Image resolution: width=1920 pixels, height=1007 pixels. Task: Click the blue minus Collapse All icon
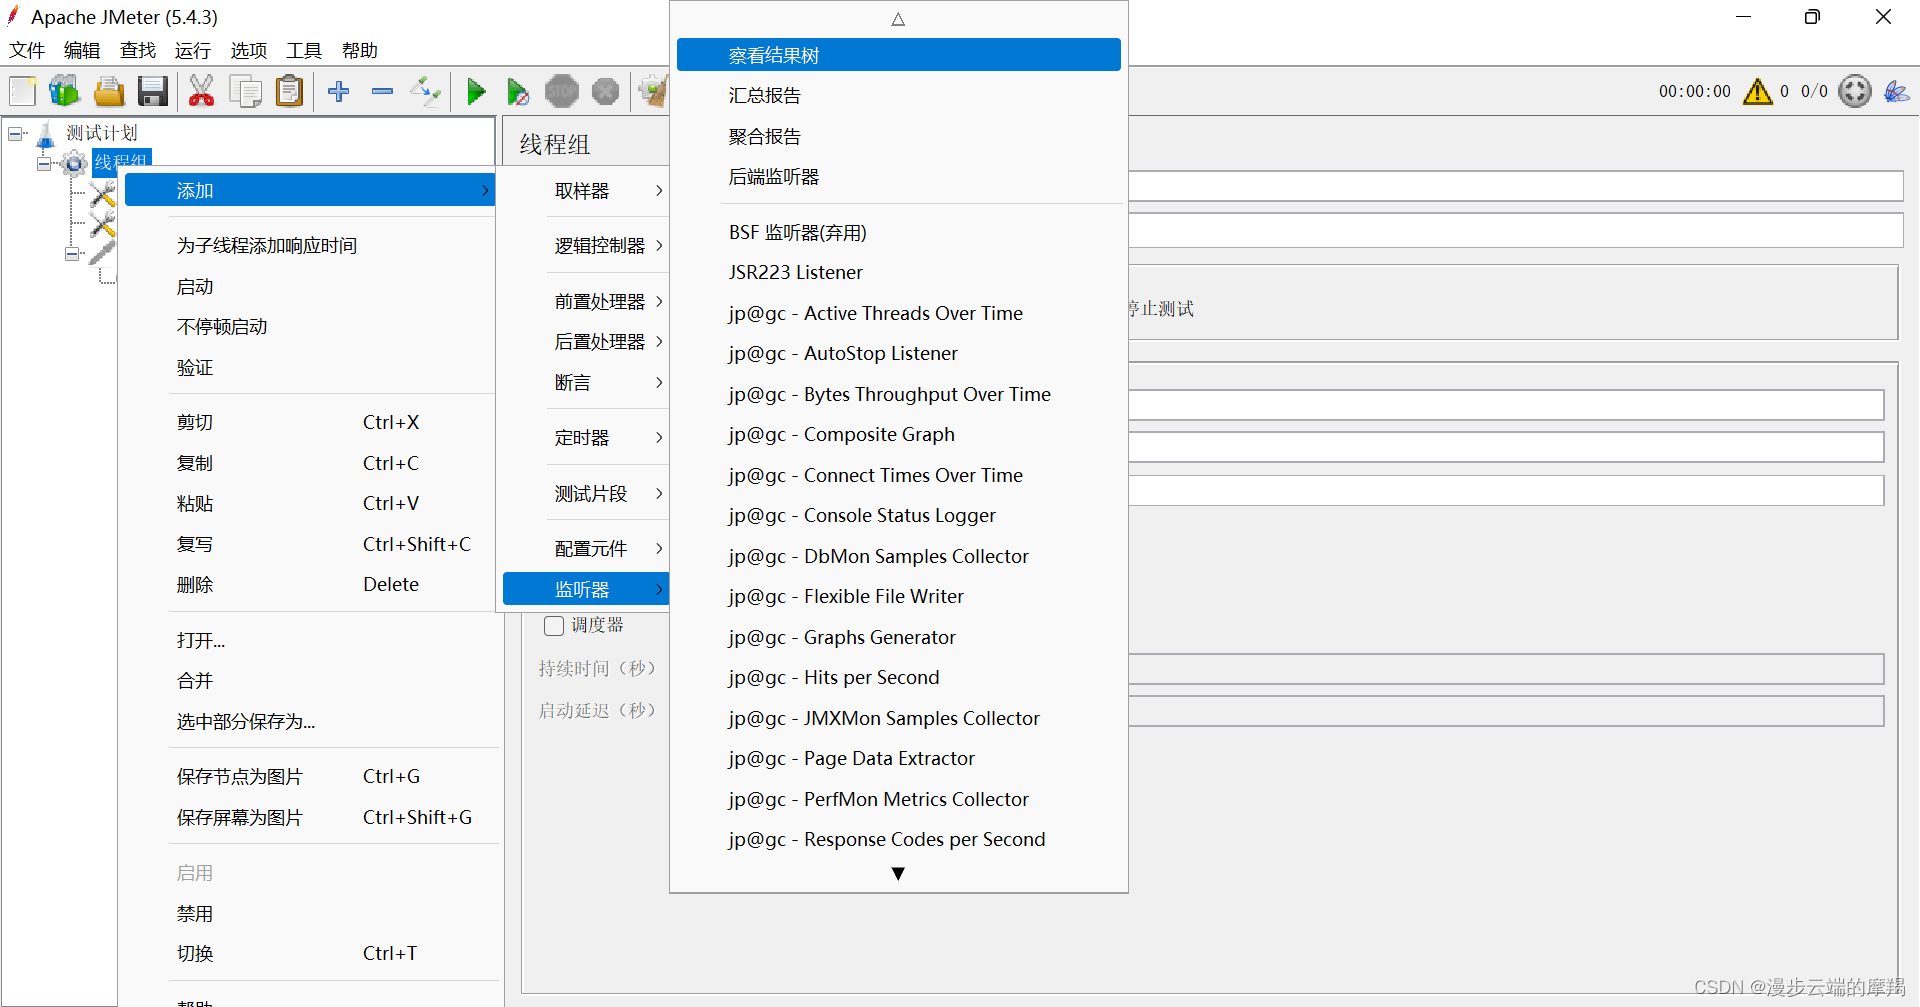(x=382, y=91)
